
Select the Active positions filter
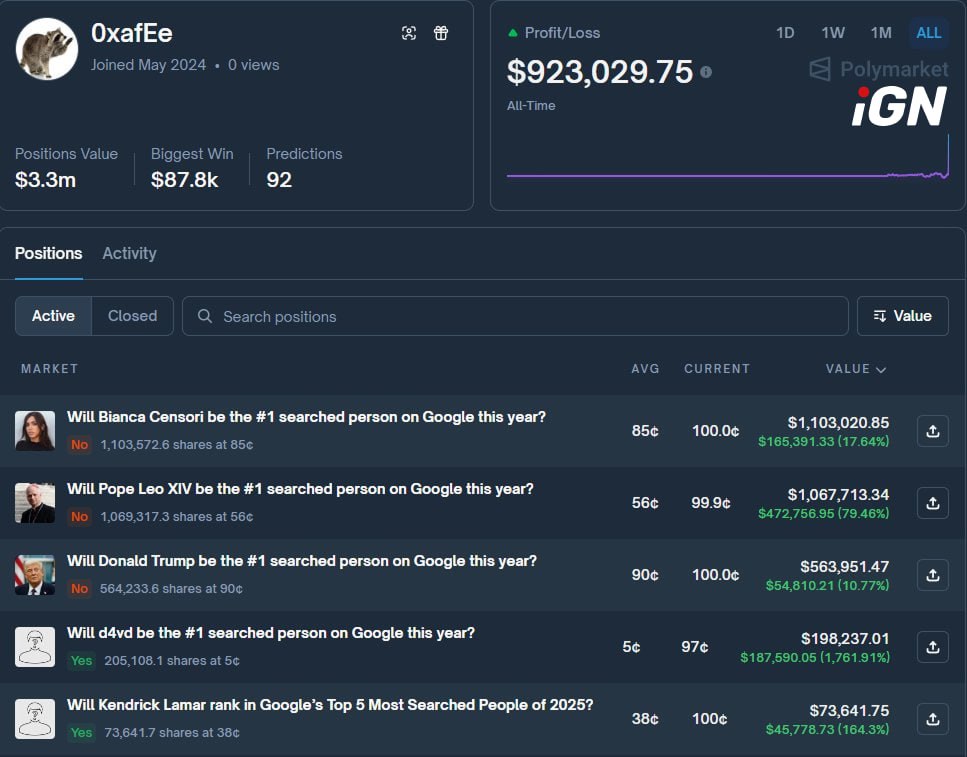tap(53, 316)
